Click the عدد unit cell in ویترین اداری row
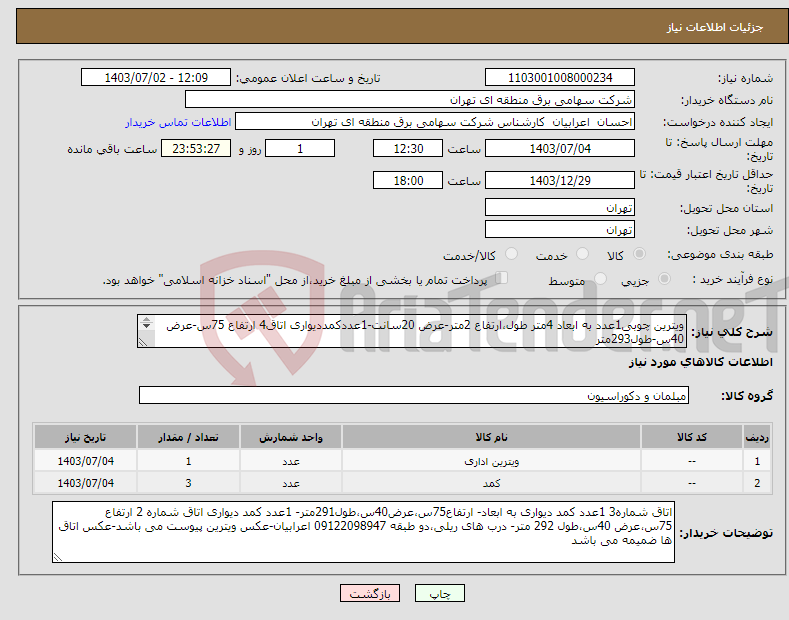Screen dimensions: 789x620 point(291,460)
